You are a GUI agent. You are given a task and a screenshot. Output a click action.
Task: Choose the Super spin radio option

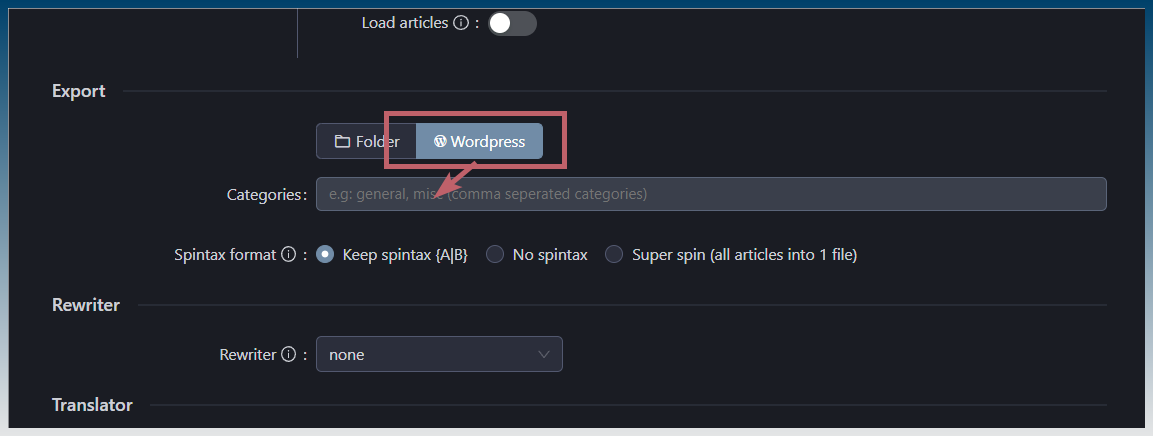(614, 255)
